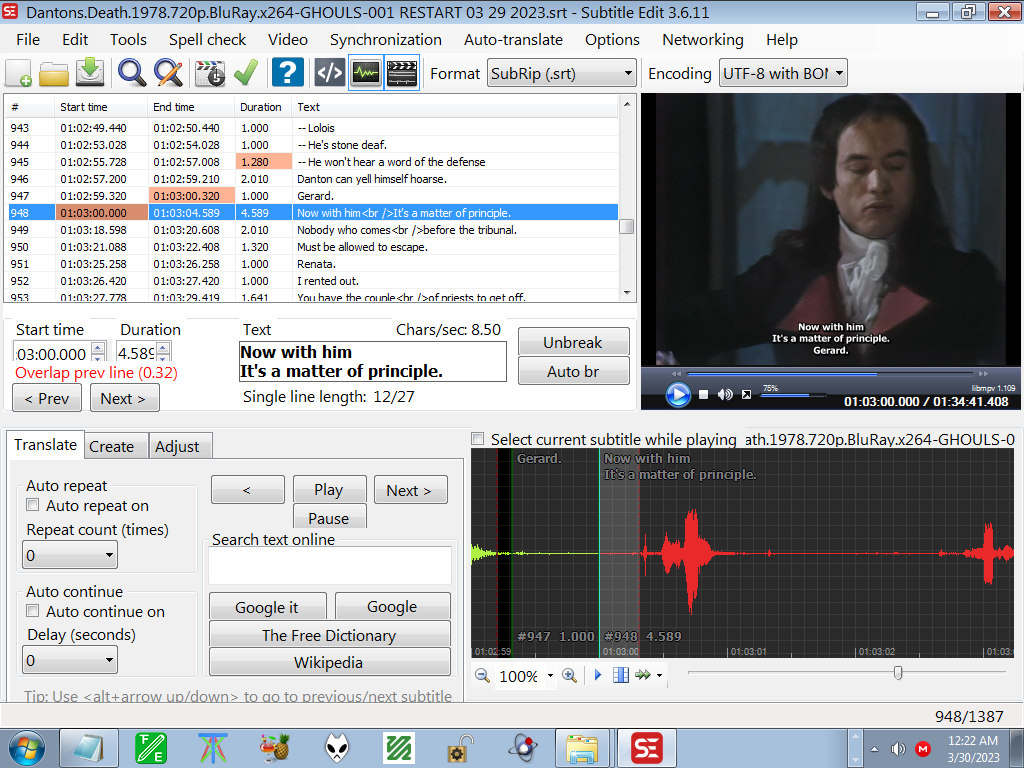The image size is (1024, 768).
Task: Save the subtitle file
Action: [90, 72]
